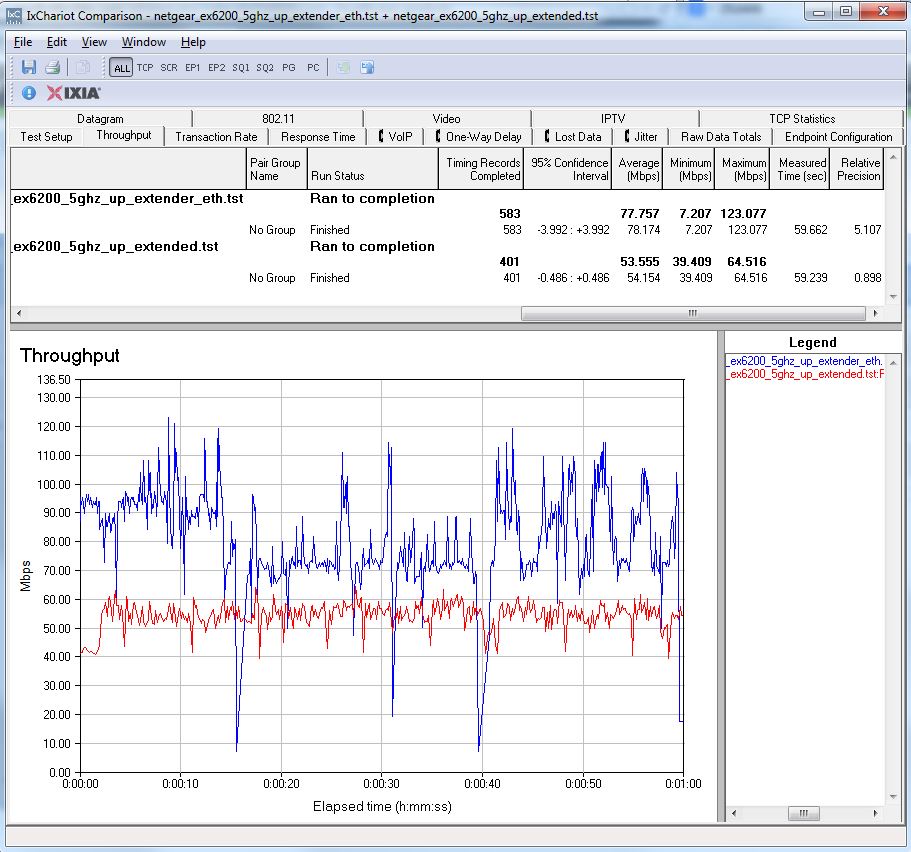Select the SQ2 filter button
This screenshot has width=911, height=852.
click(x=264, y=68)
